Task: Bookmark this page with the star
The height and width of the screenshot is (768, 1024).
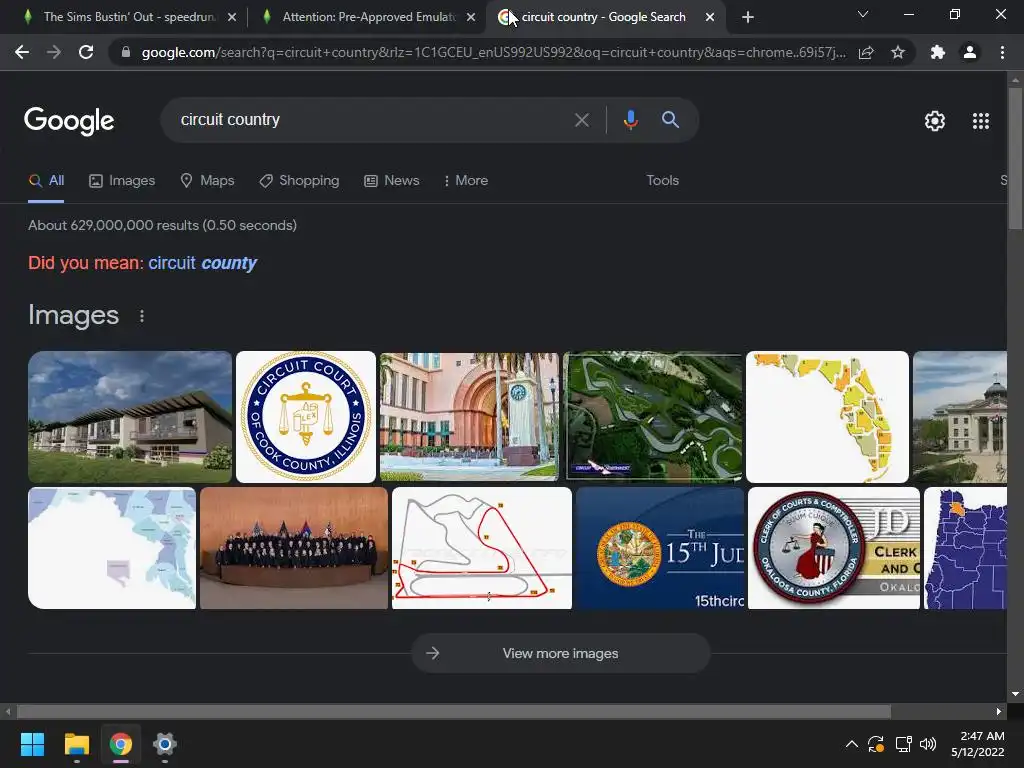Action: [x=898, y=52]
